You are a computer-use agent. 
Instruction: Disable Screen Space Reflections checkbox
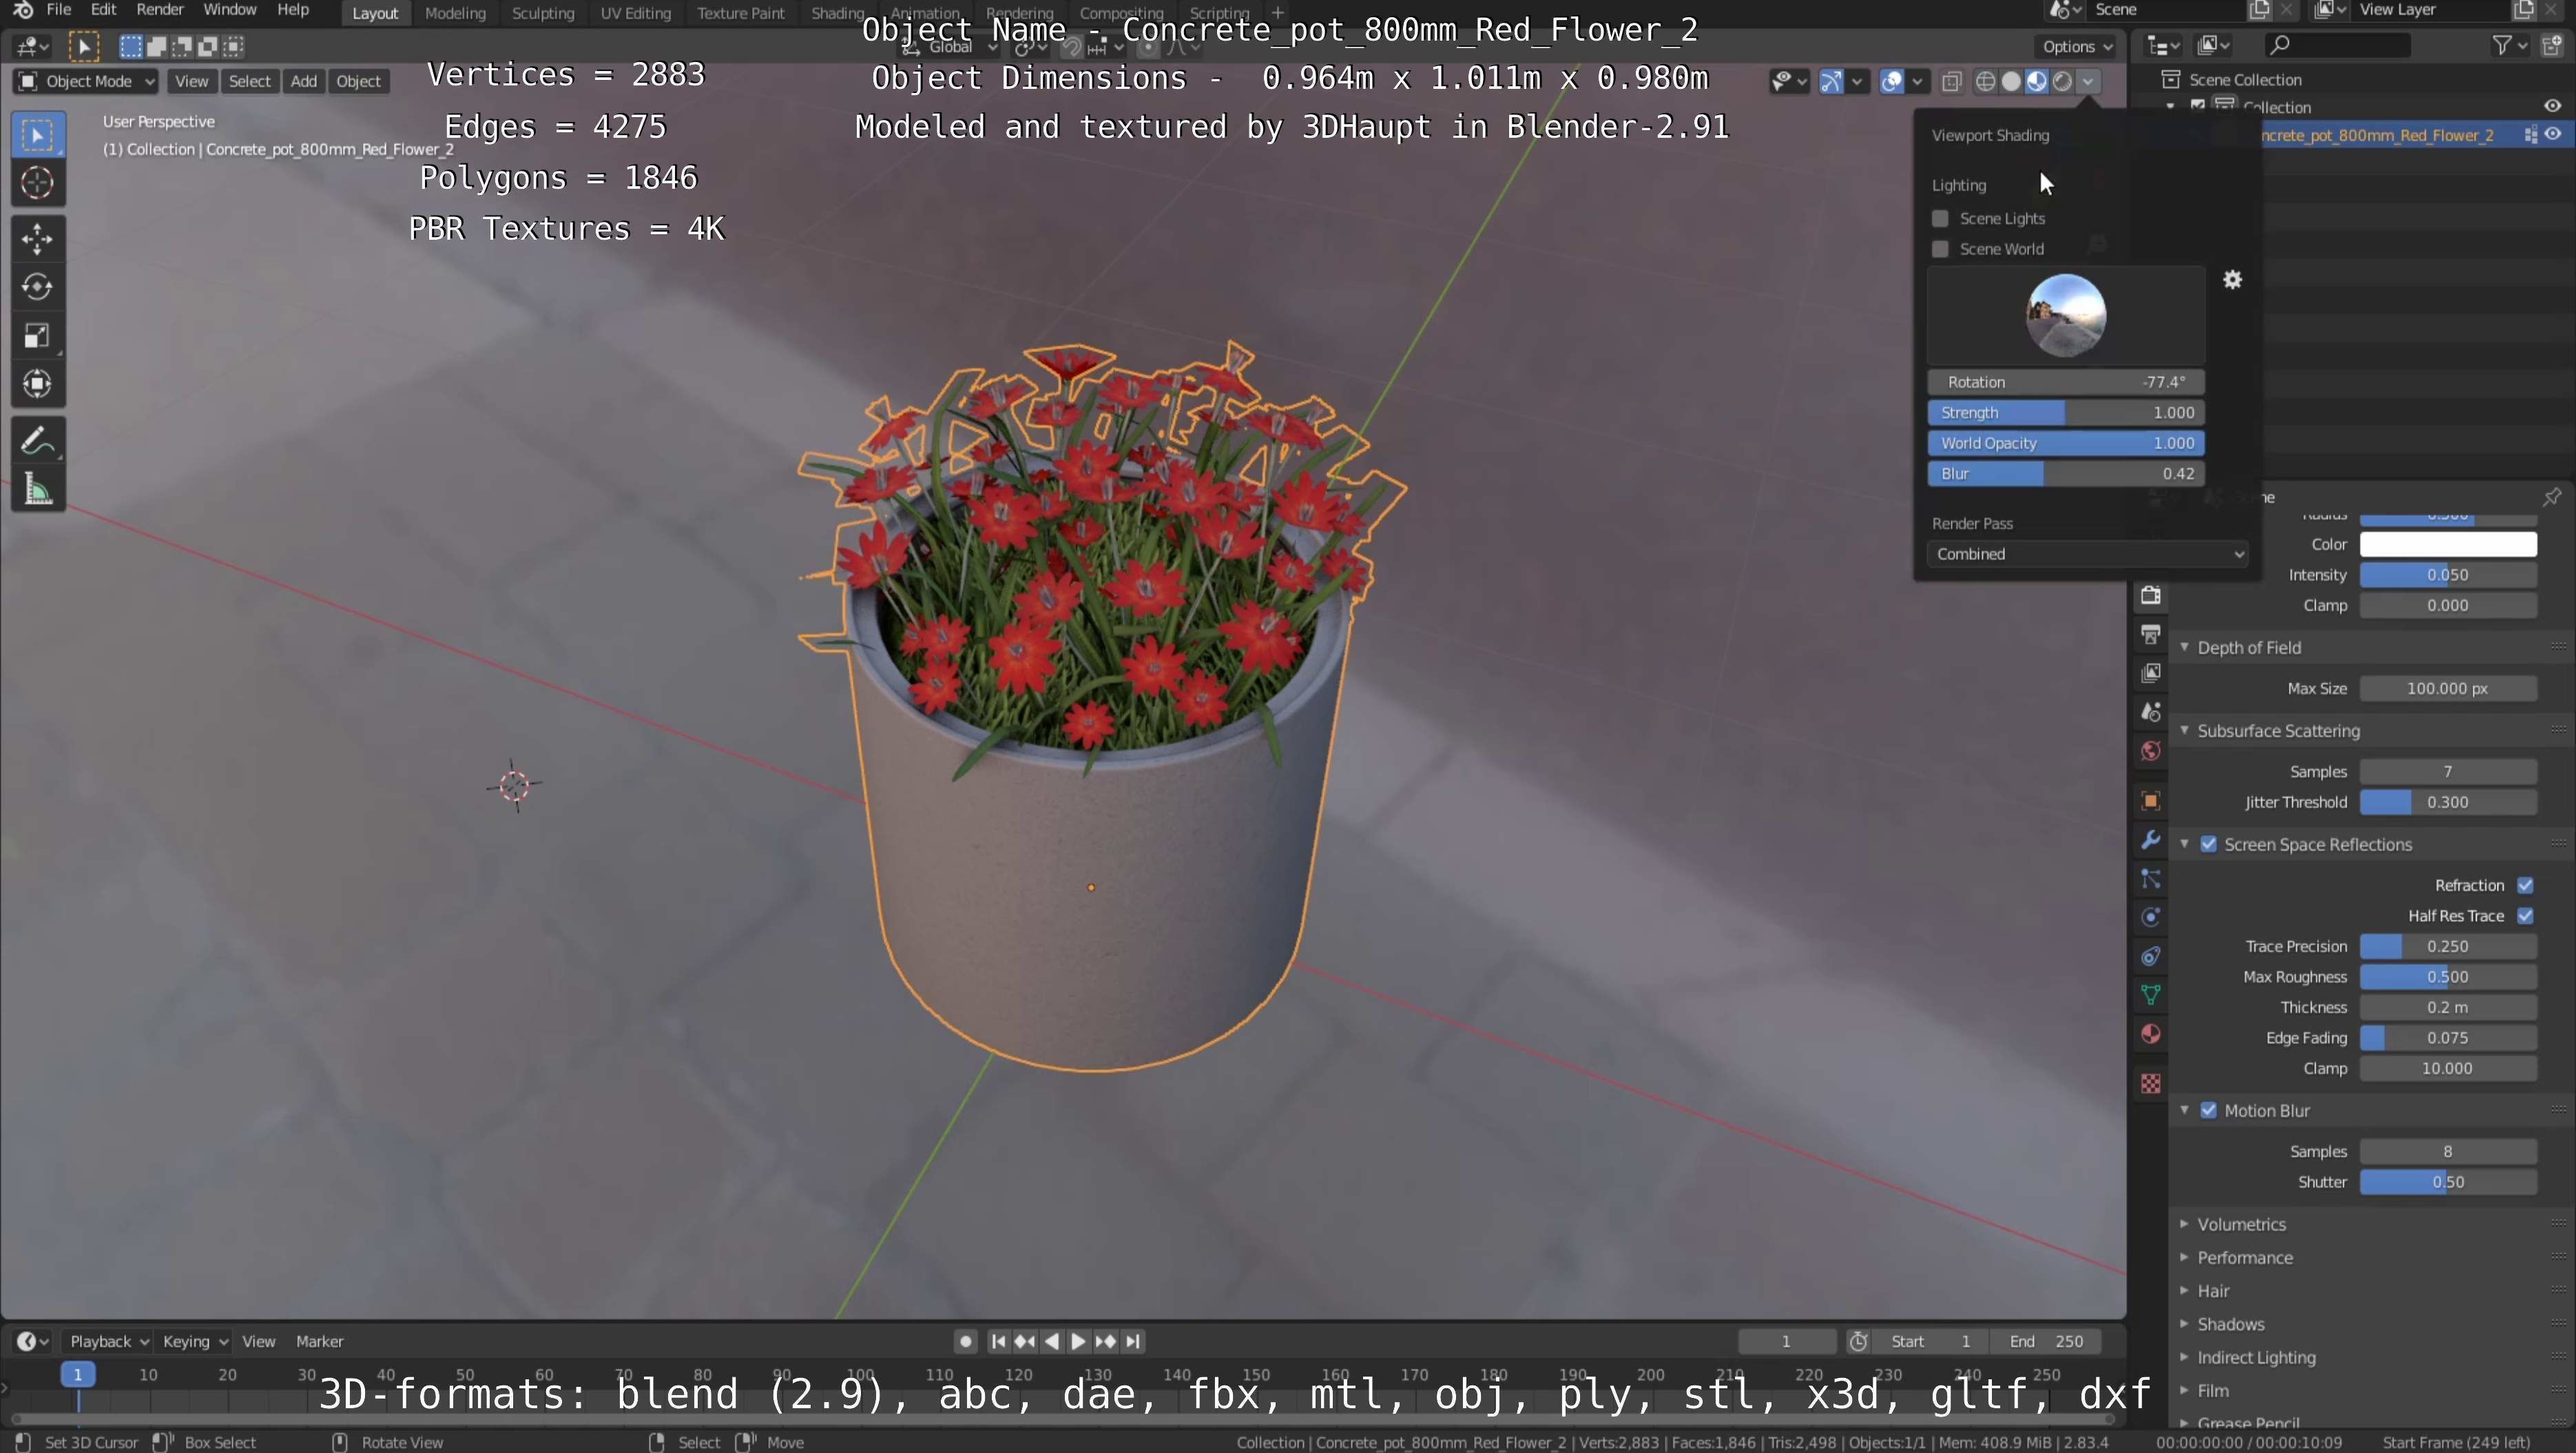click(x=2209, y=845)
